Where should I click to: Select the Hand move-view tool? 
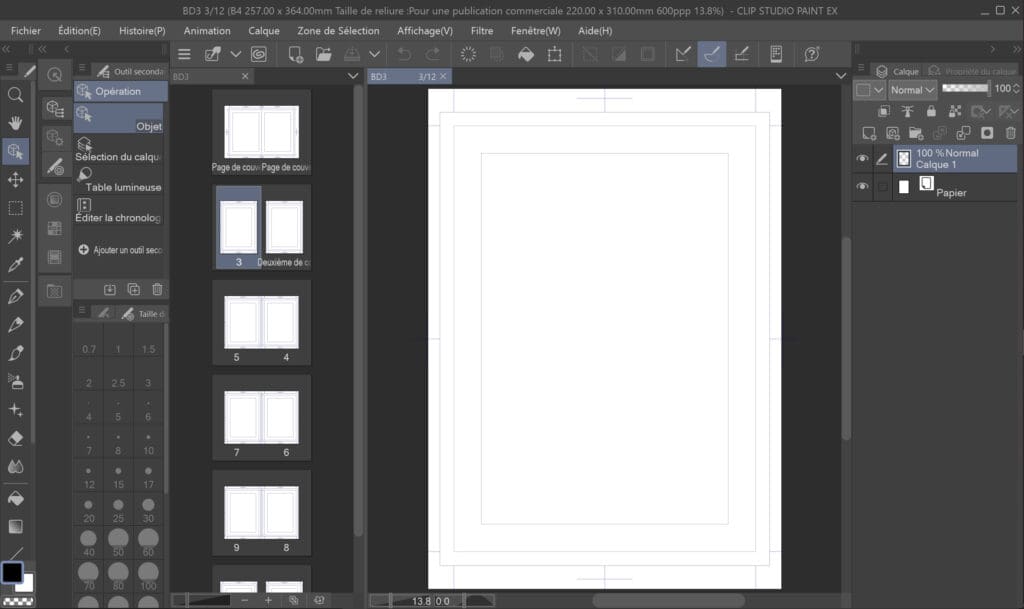click(x=16, y=123)
